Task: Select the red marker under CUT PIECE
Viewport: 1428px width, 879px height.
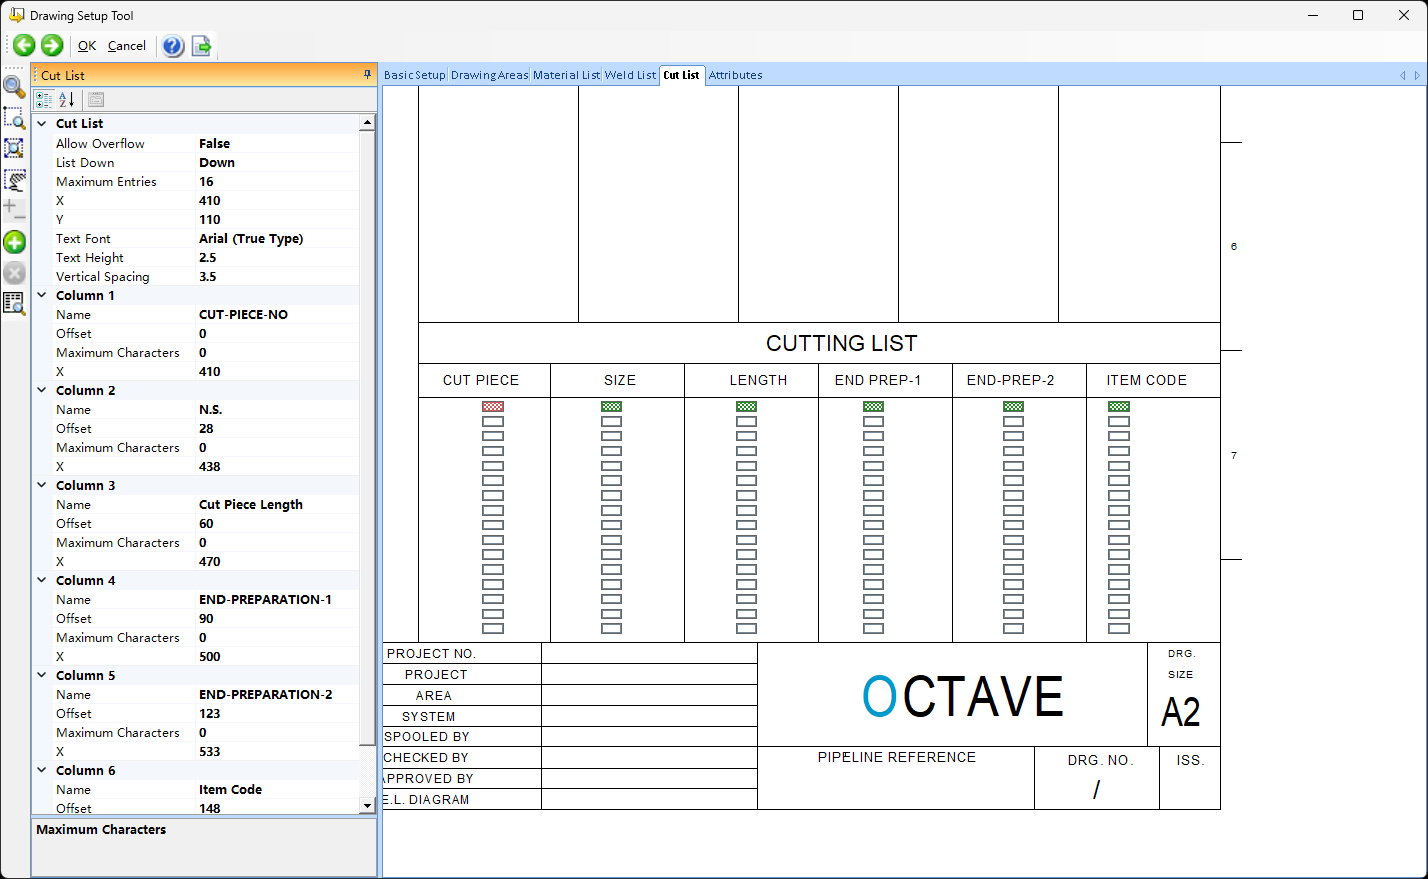Action: coord(493,407)
